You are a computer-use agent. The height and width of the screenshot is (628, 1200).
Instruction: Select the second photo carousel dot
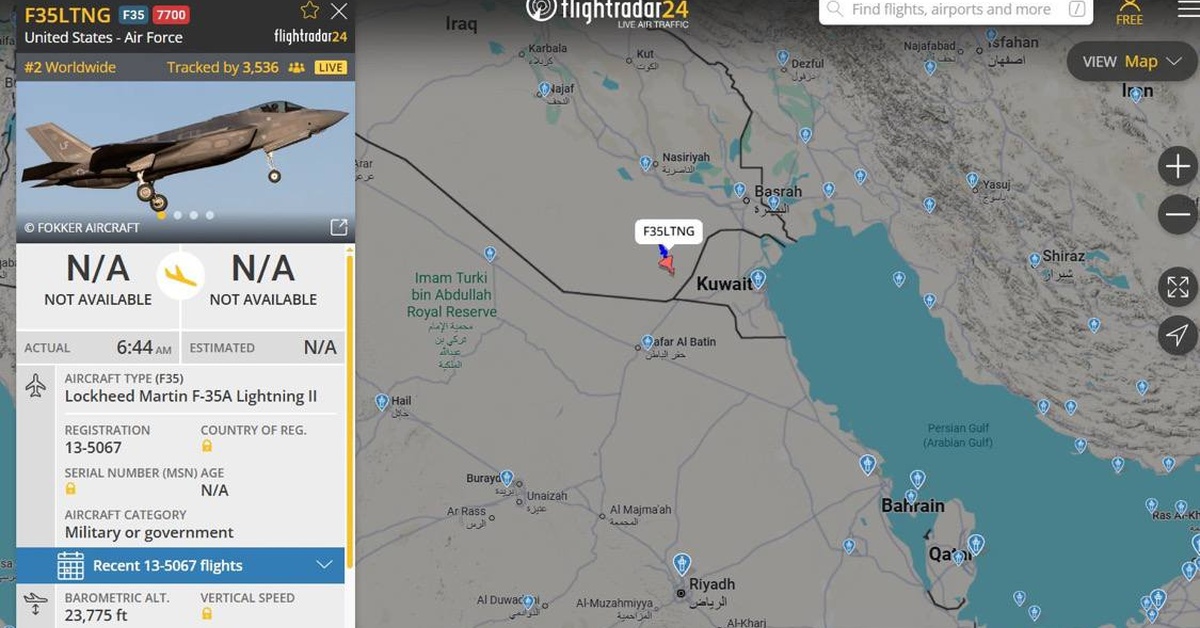[x=178, y=215]
